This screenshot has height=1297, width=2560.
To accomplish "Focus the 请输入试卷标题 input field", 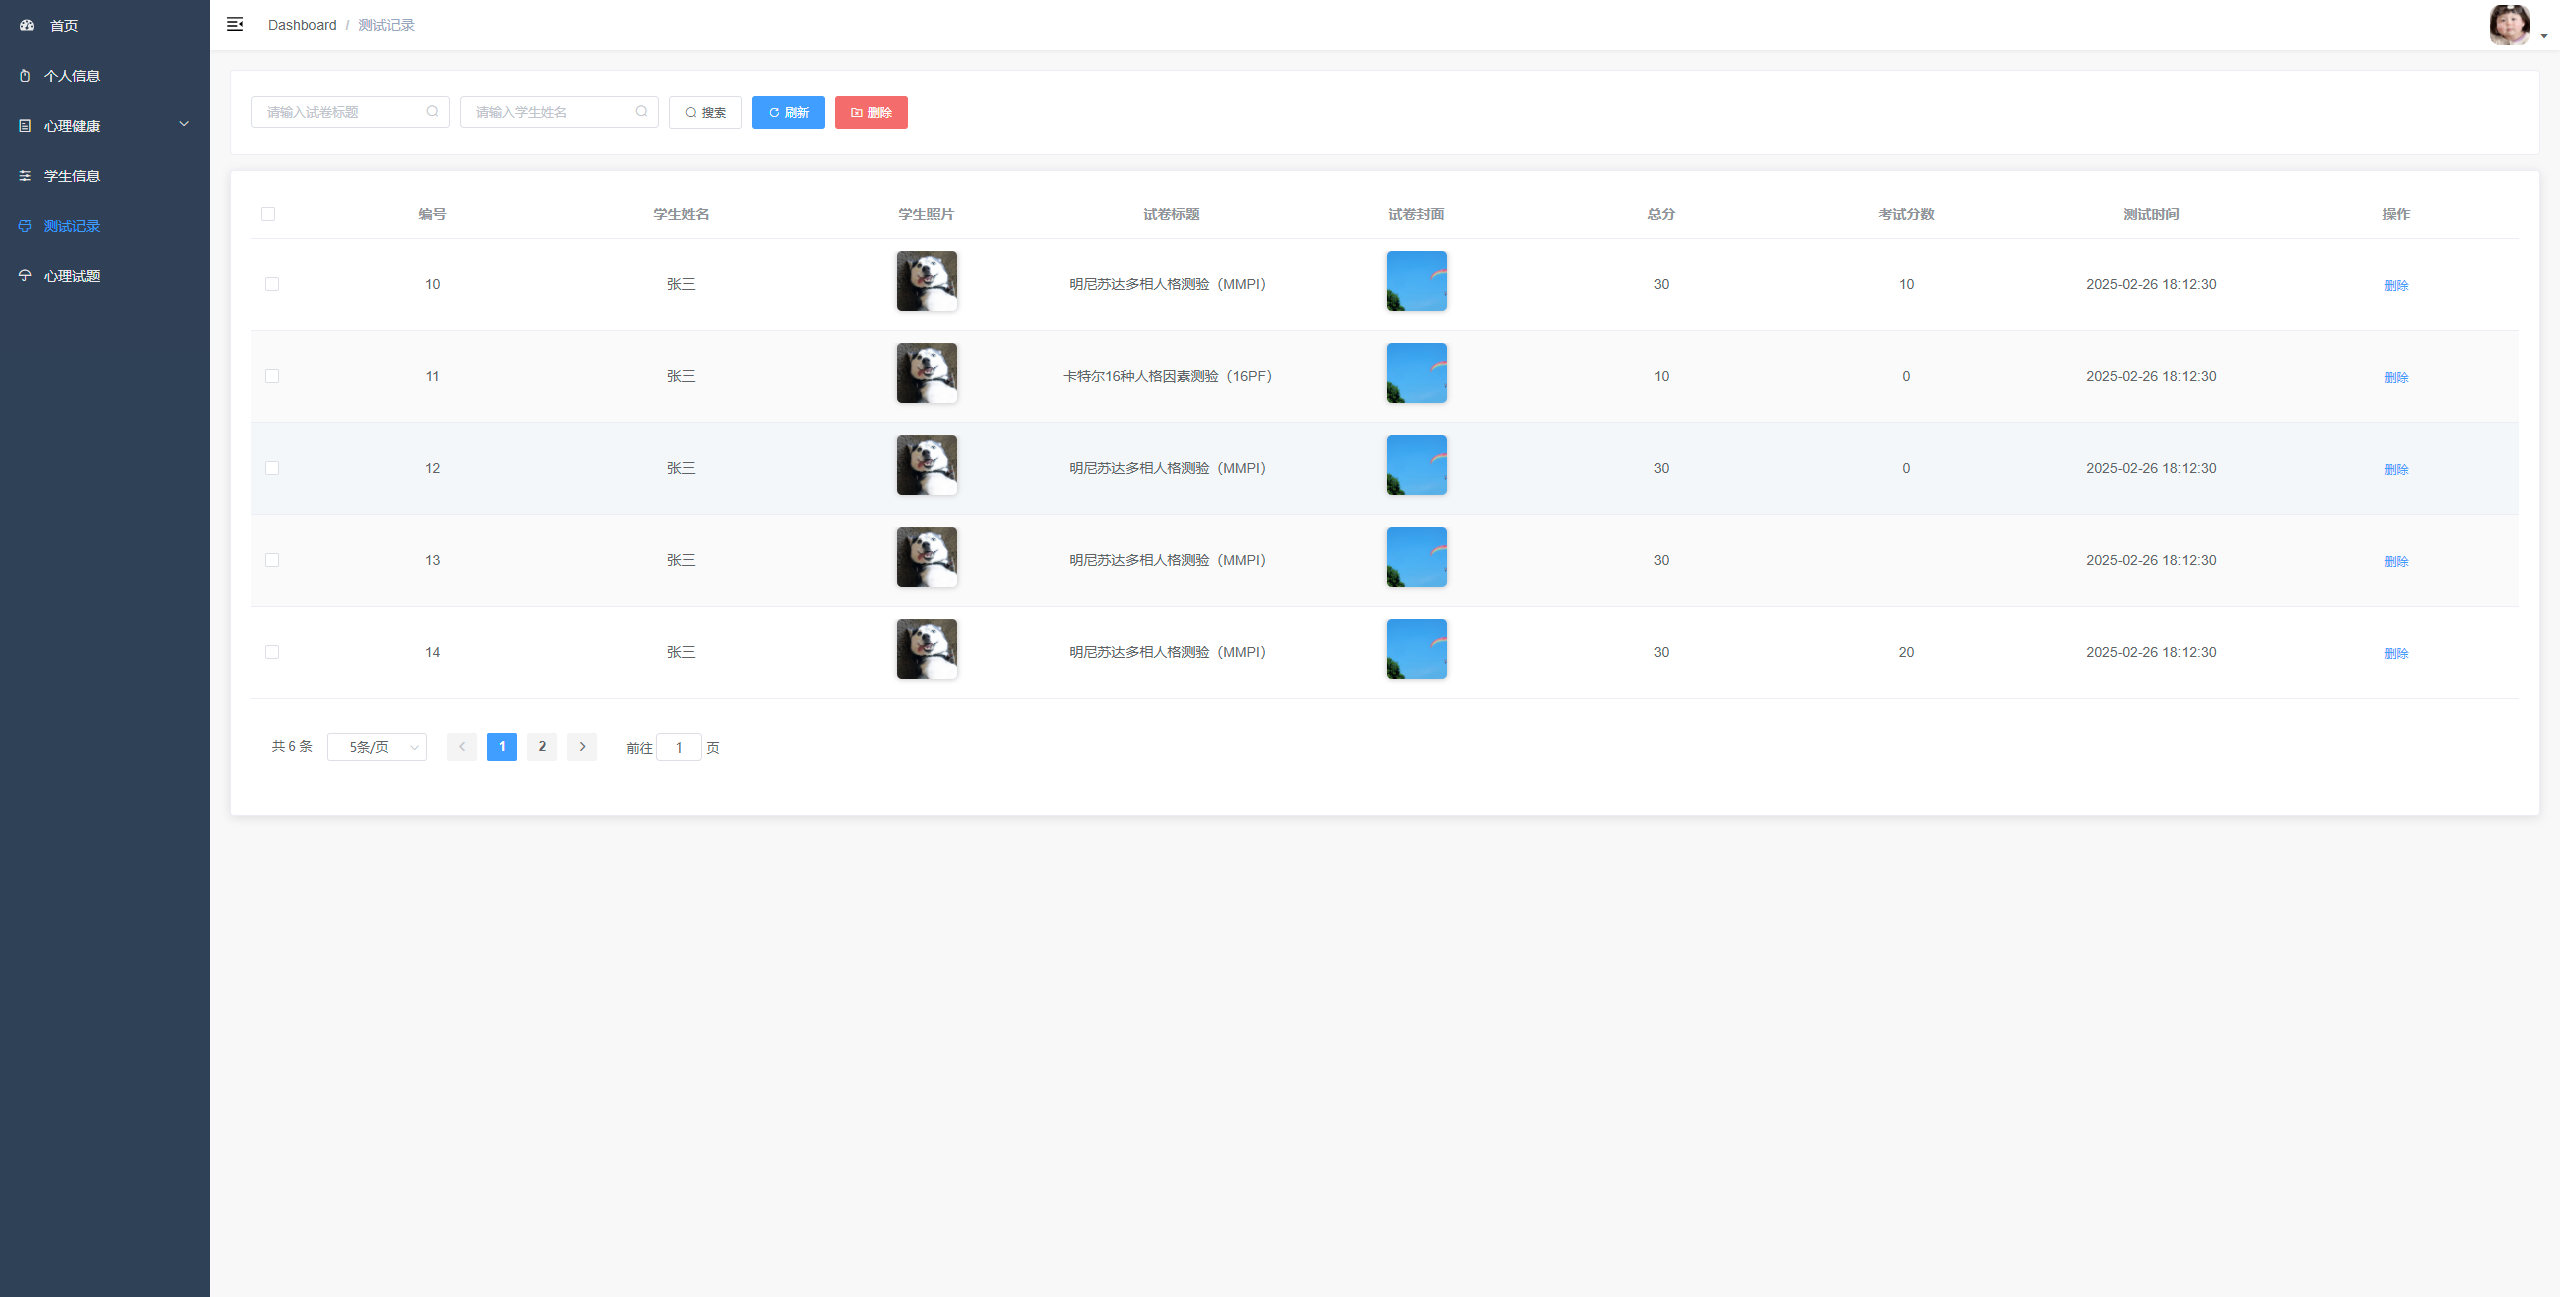I will pyautogui.click(x=350, y=112).
